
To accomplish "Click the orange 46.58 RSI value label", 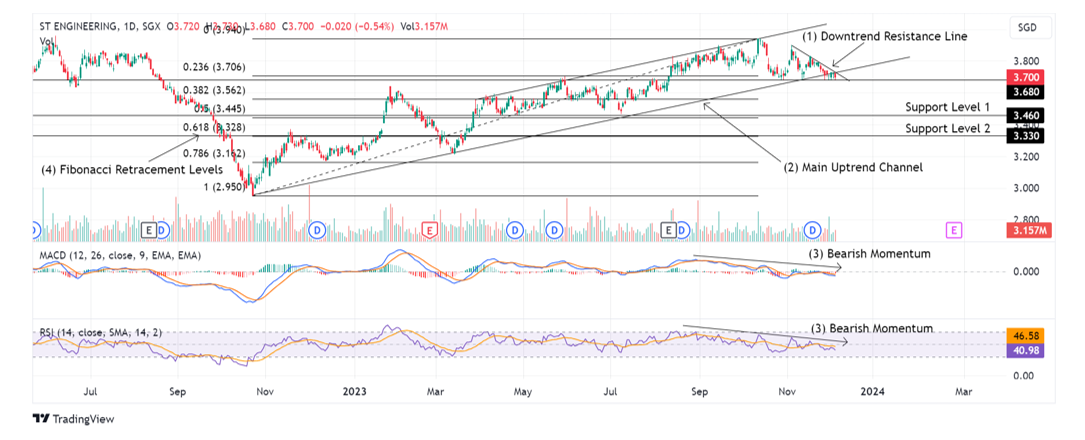I will click(x=1026, y=337).
